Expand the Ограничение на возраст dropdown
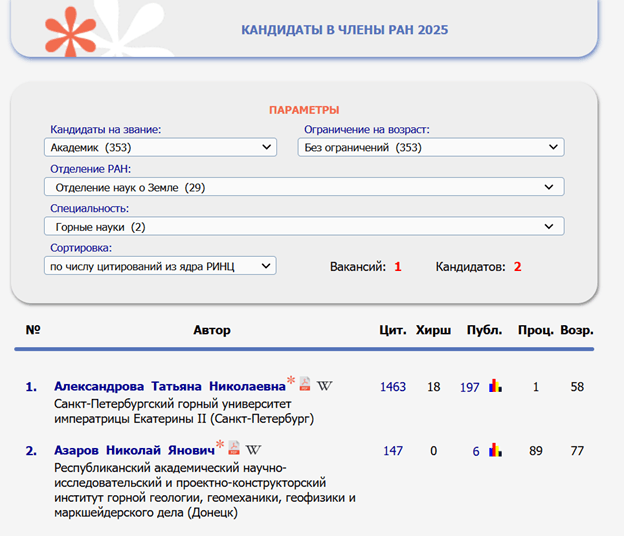This screenshot has width=624, height=536. (431, 147)
